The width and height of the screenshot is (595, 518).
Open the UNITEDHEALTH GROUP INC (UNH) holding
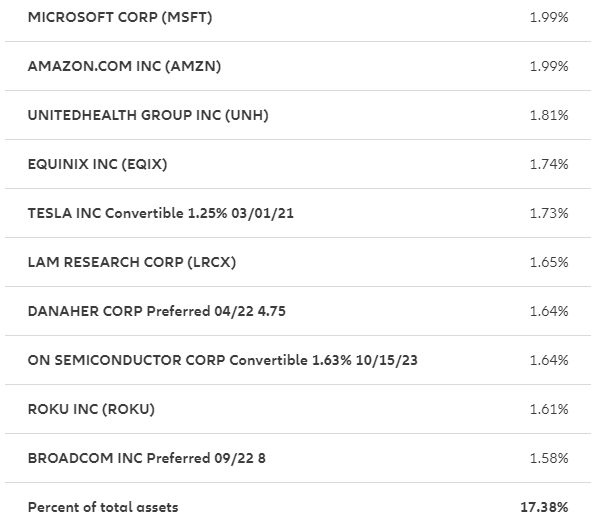(148, 115)
